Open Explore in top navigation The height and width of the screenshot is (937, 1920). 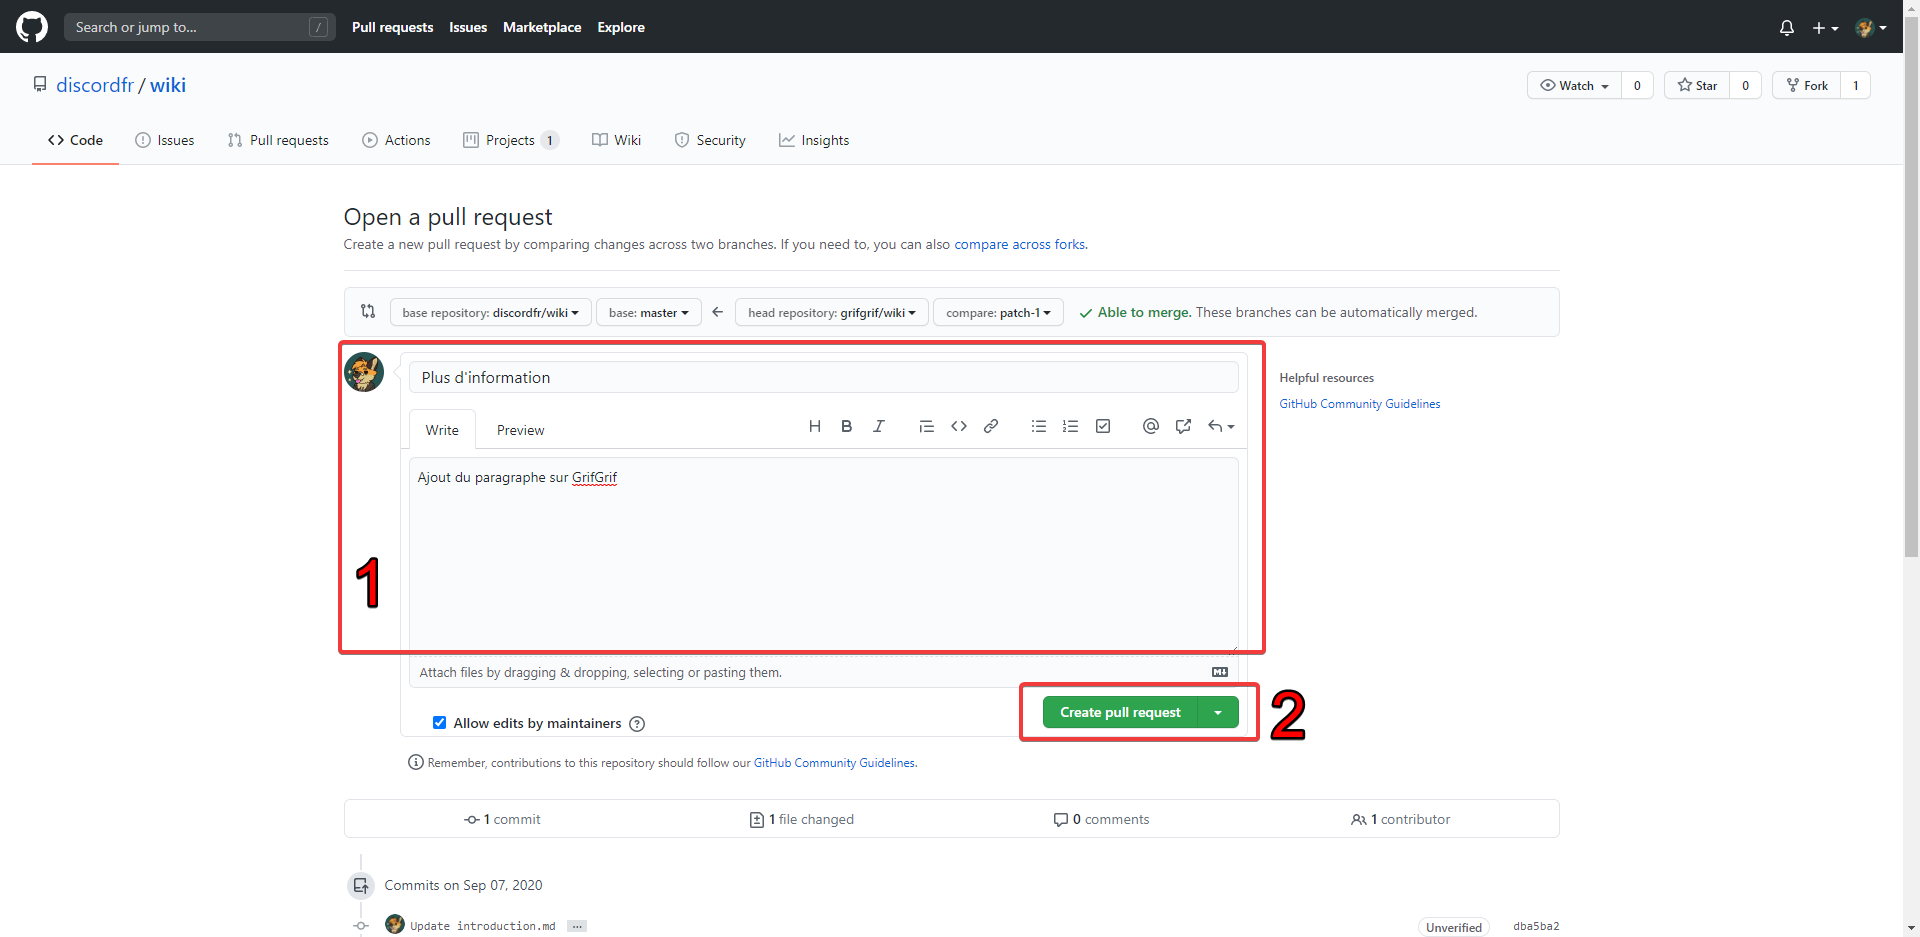pyautogui.click(x=621, y=27)
